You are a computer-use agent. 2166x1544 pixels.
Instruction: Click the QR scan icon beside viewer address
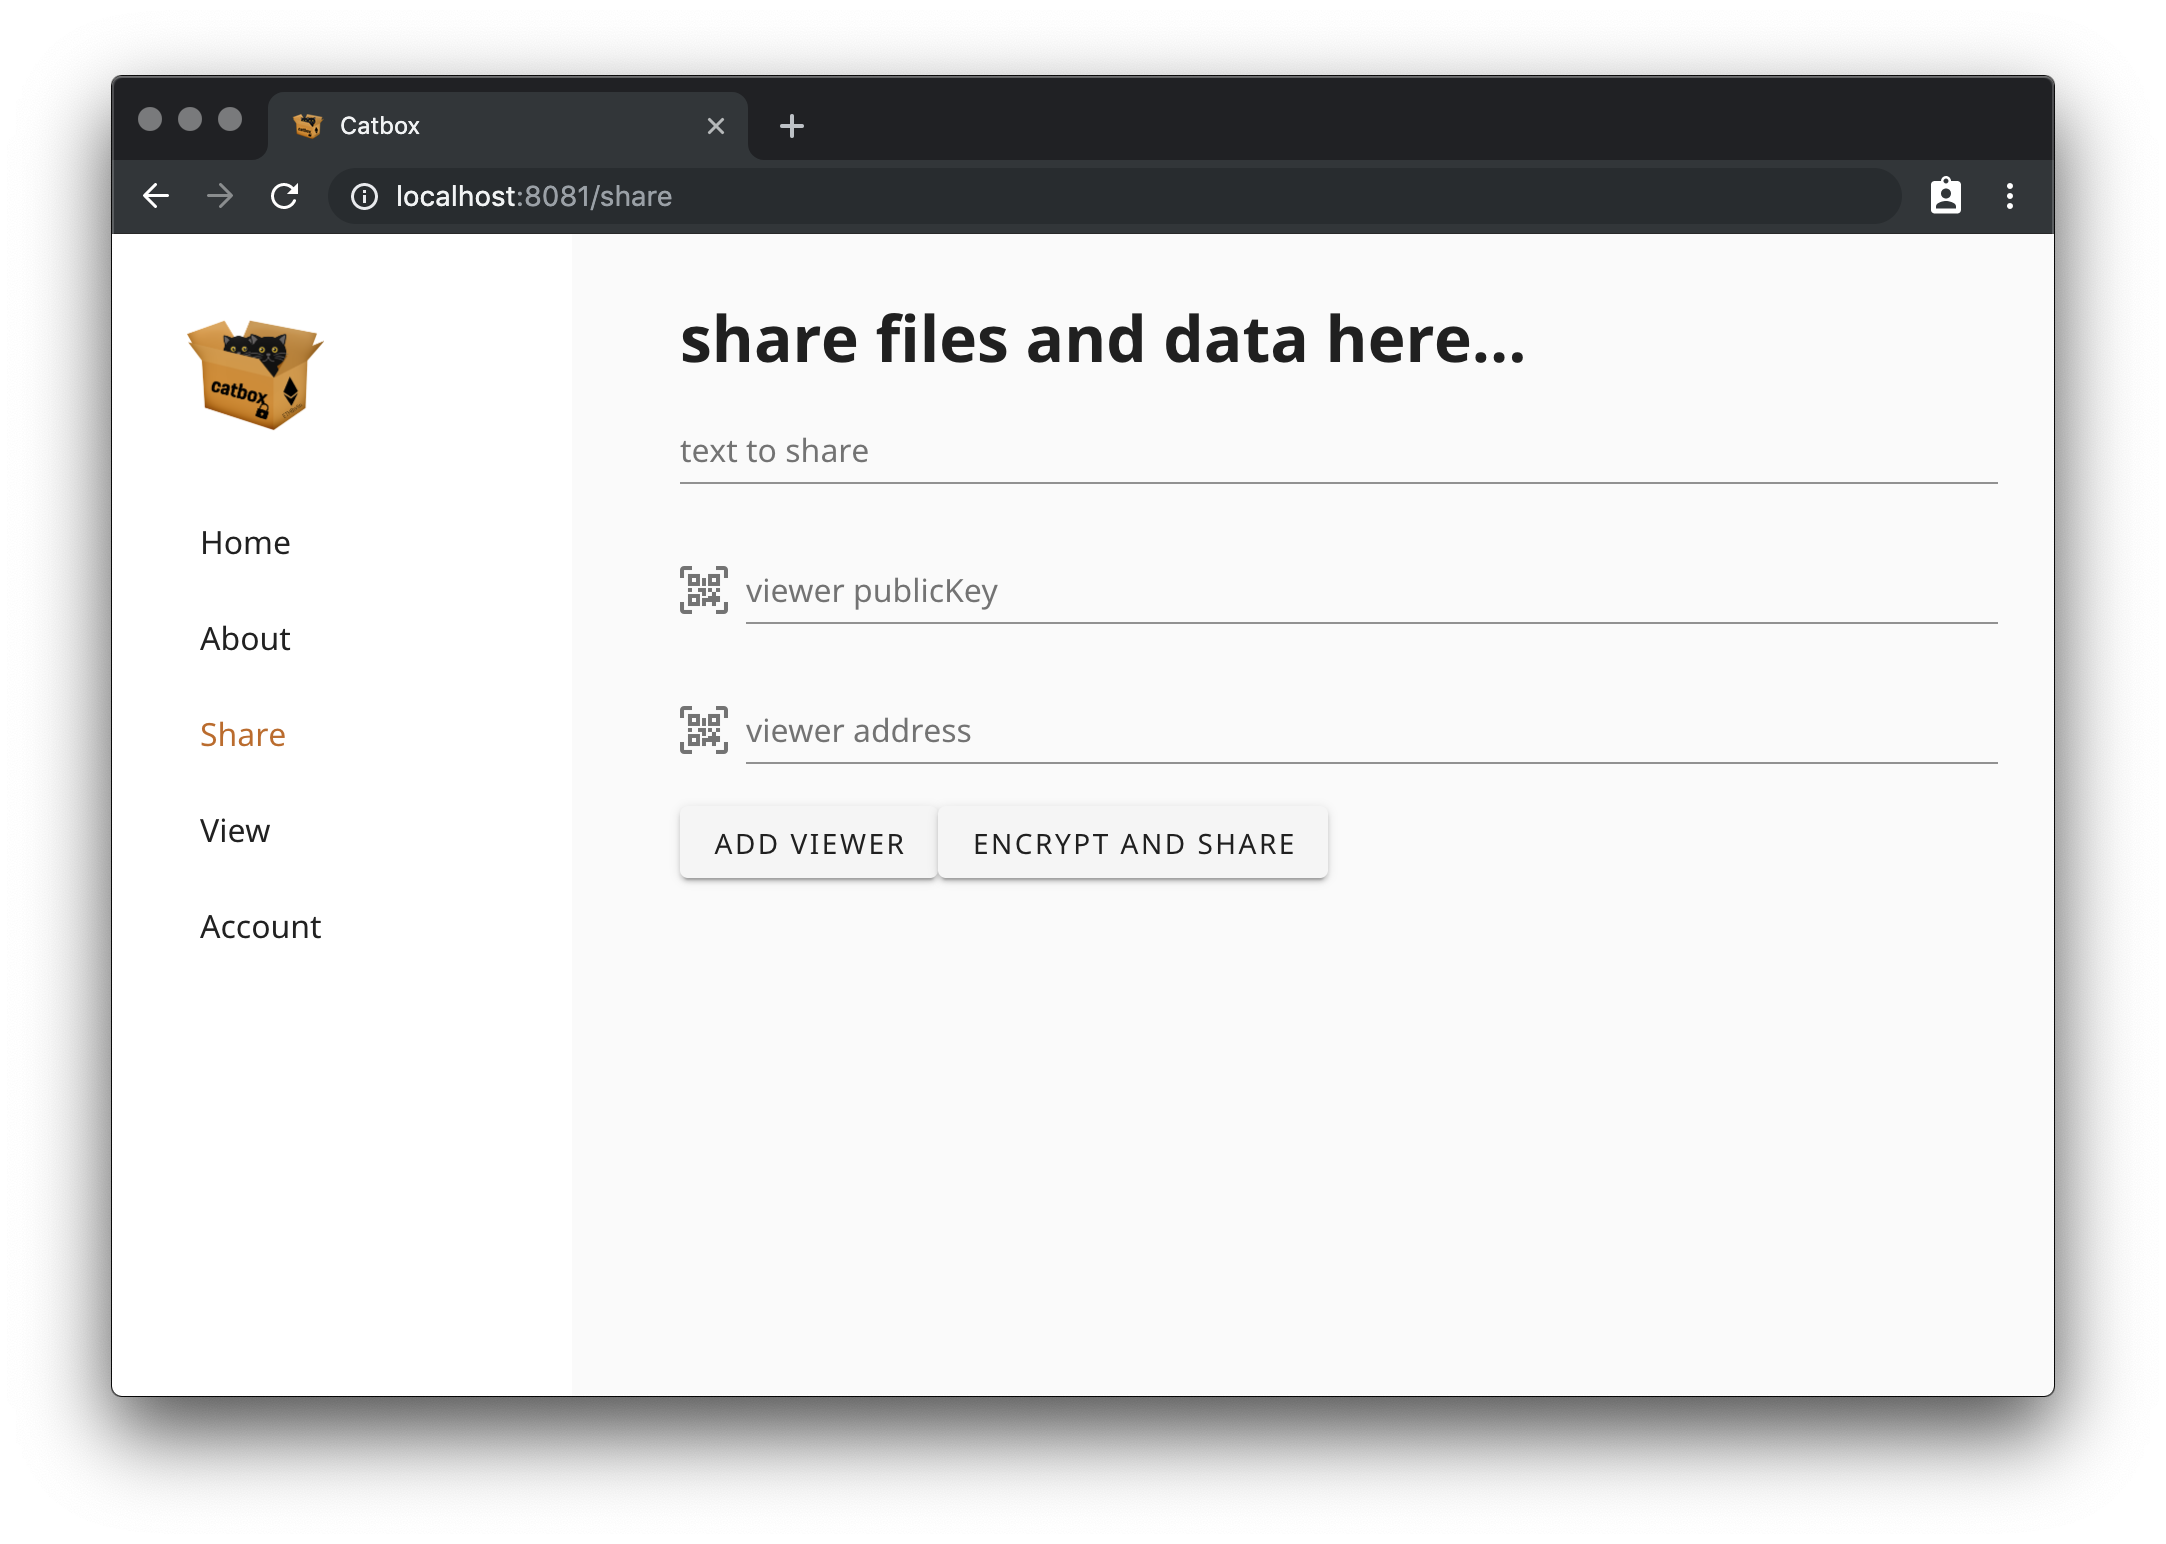703,730
